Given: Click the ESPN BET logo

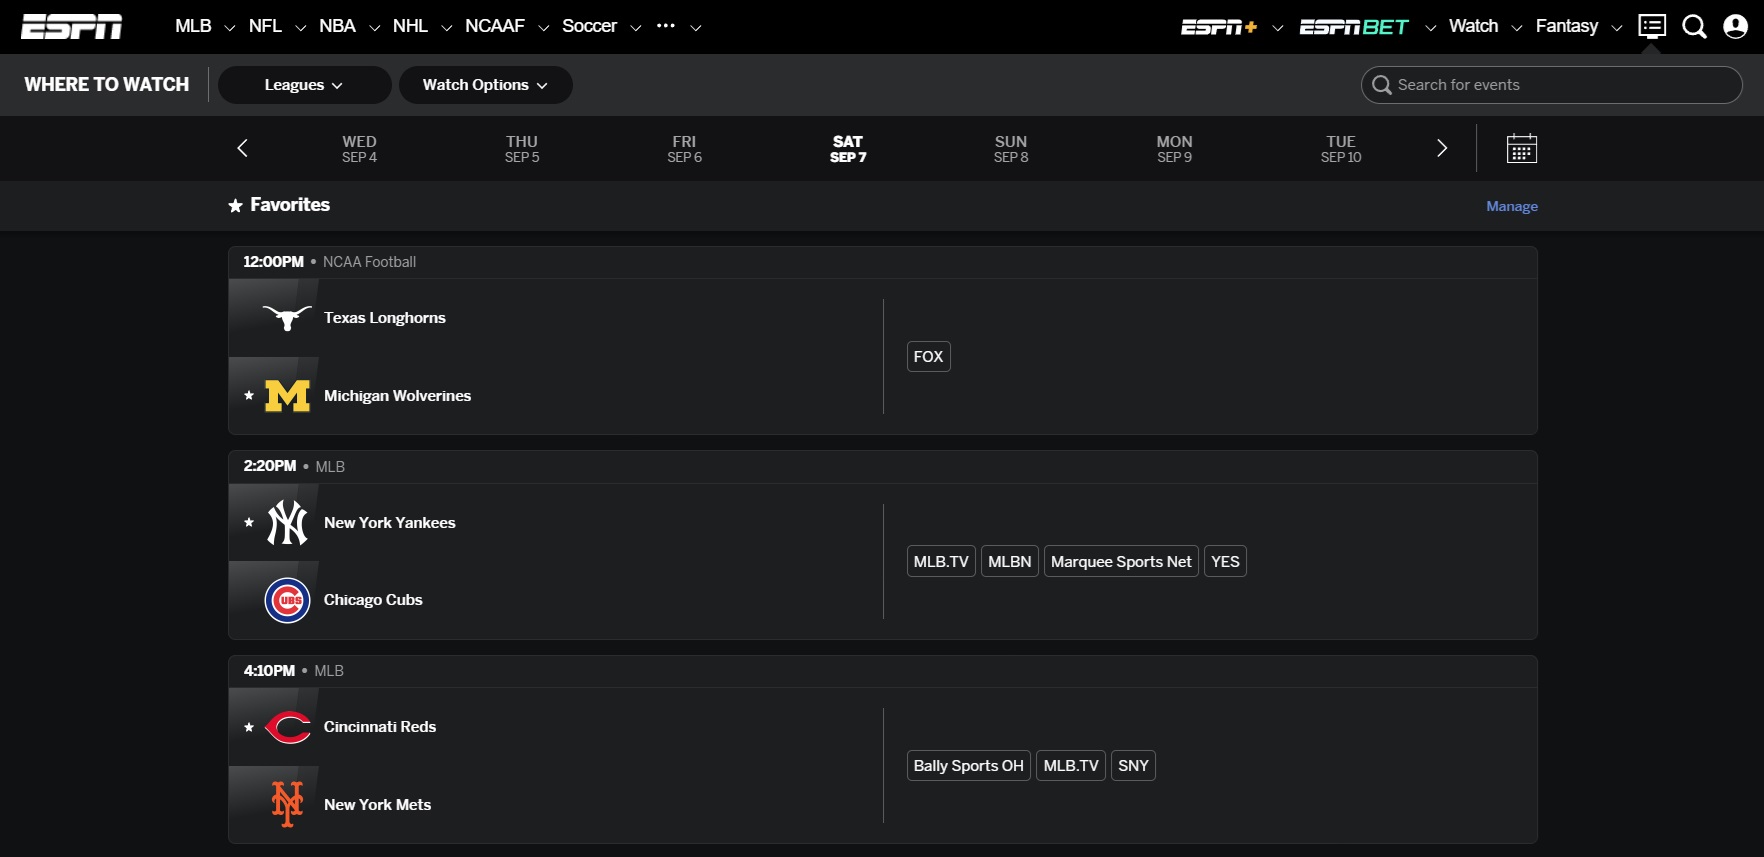Looking at the screenshot, I should tap(1354, 27).
